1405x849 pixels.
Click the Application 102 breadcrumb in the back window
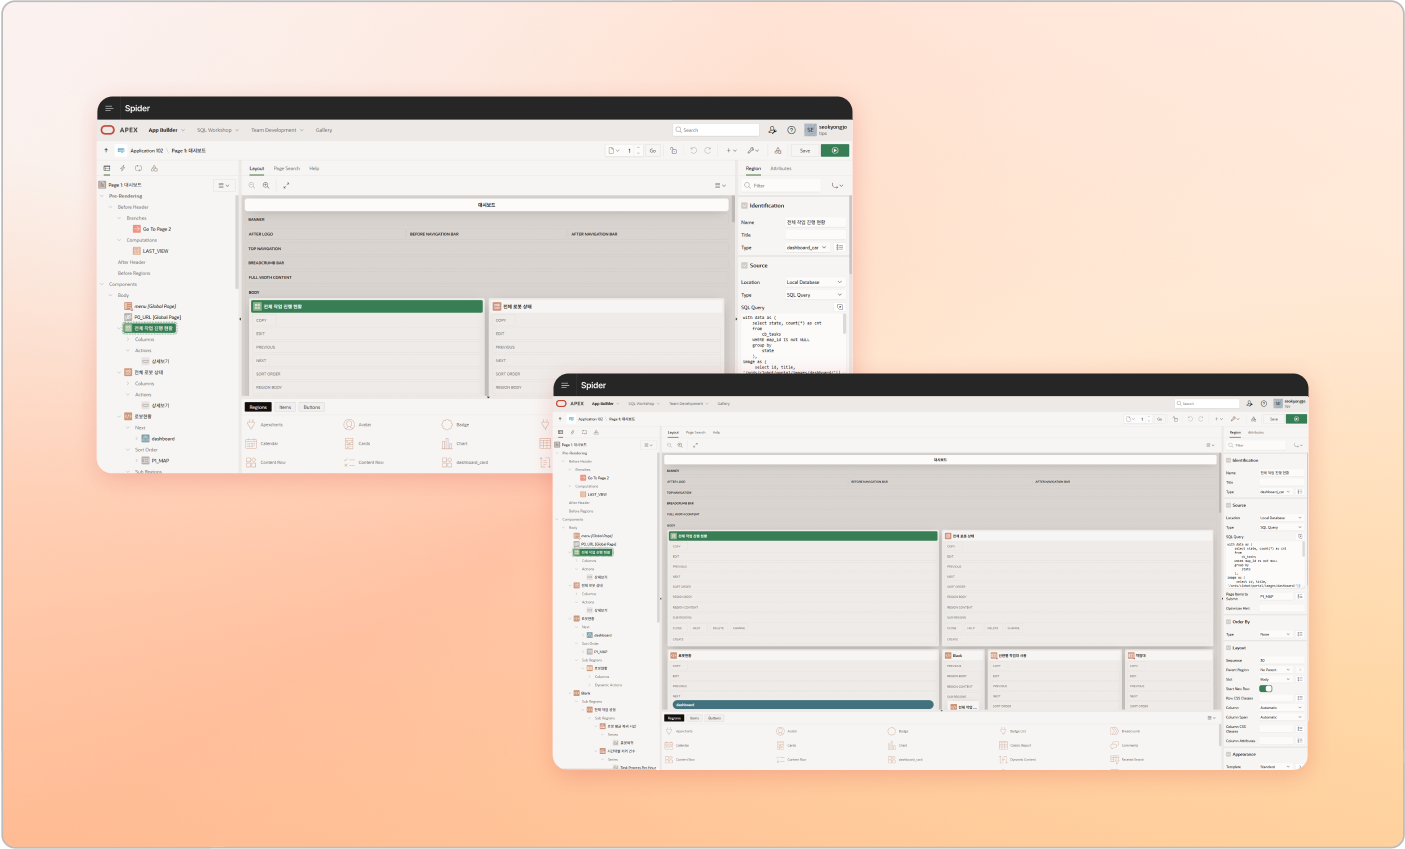tap(147, 150)
